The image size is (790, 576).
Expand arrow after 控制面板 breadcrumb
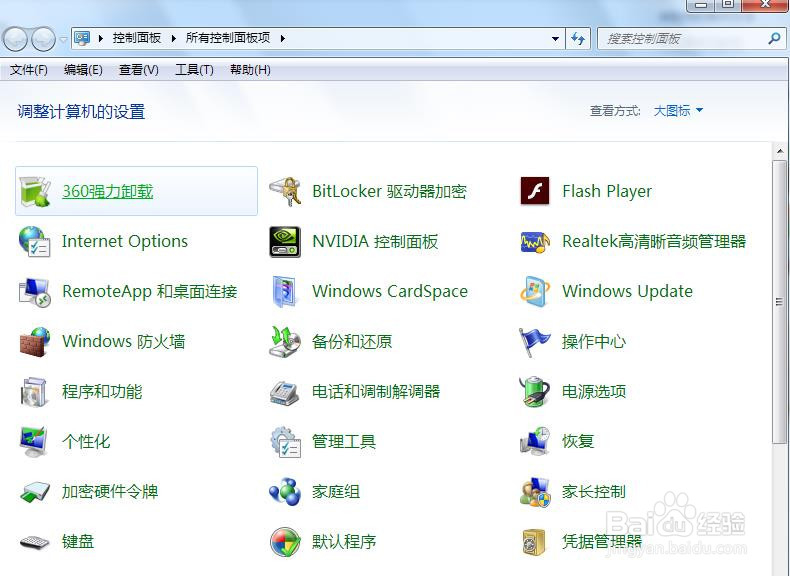click(174, 38)
